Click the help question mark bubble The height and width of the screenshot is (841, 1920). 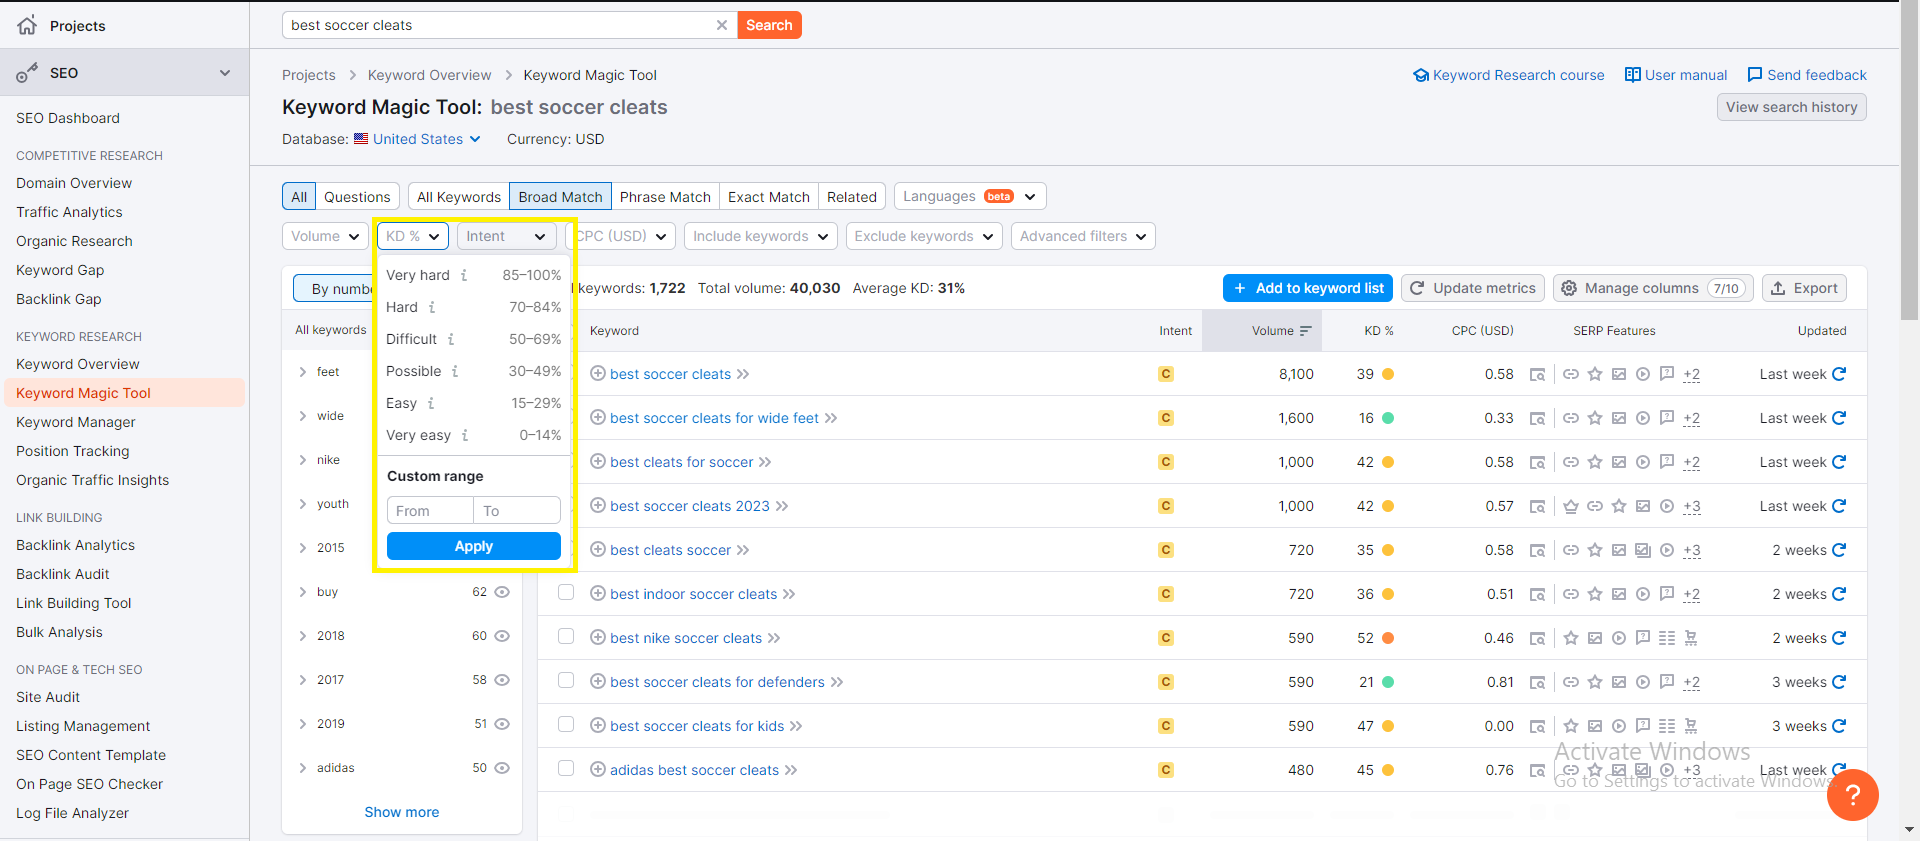coord(1852,795)
